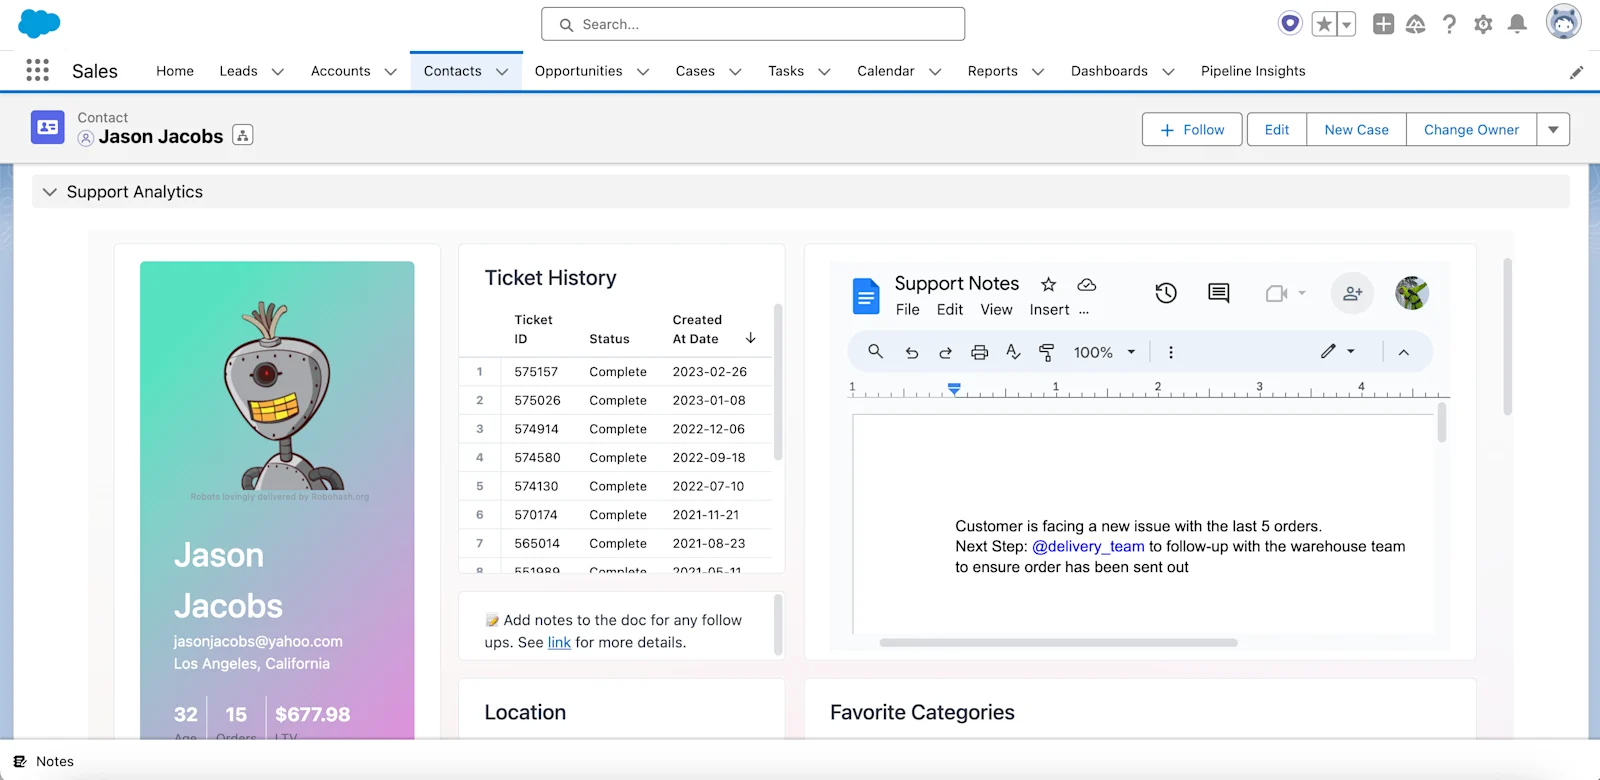Print the Support Notes document
Viewport: 1600px width, 780px height.
click(979, 352)
